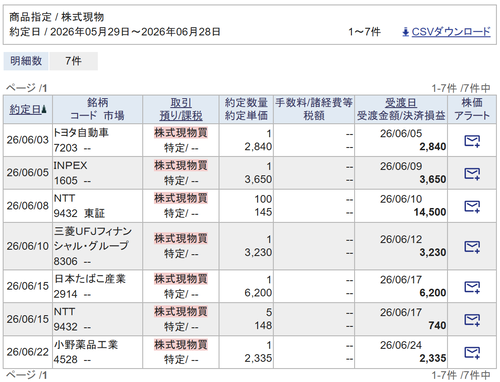Click stock code 4528 in last row
Viewport: 500px width, 382px height.
click(x=66, y=359)
